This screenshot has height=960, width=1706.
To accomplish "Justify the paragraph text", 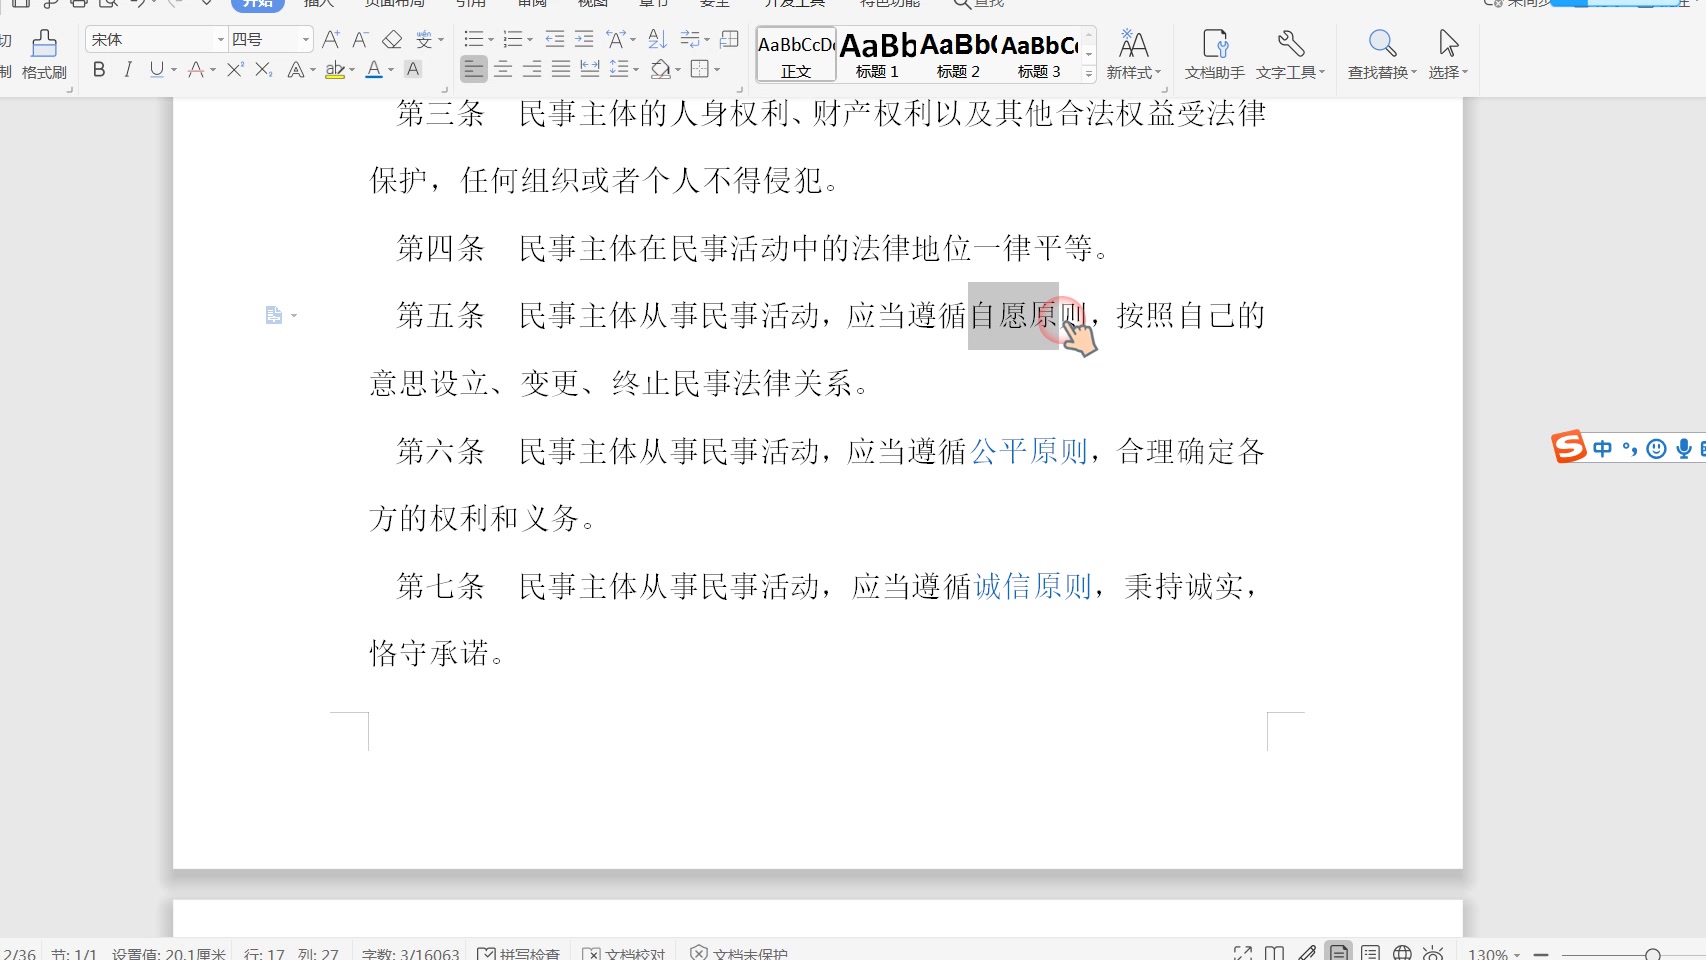I will tap(561, 69).
